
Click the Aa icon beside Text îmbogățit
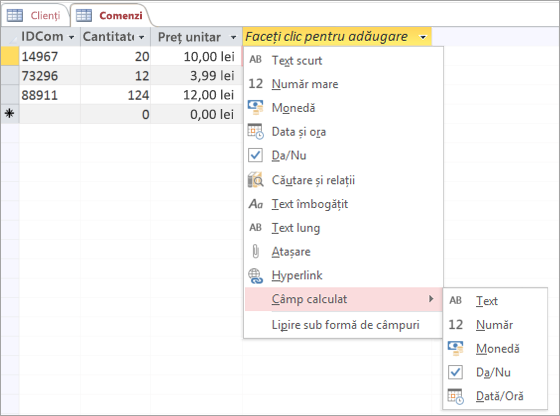[256, 204]
